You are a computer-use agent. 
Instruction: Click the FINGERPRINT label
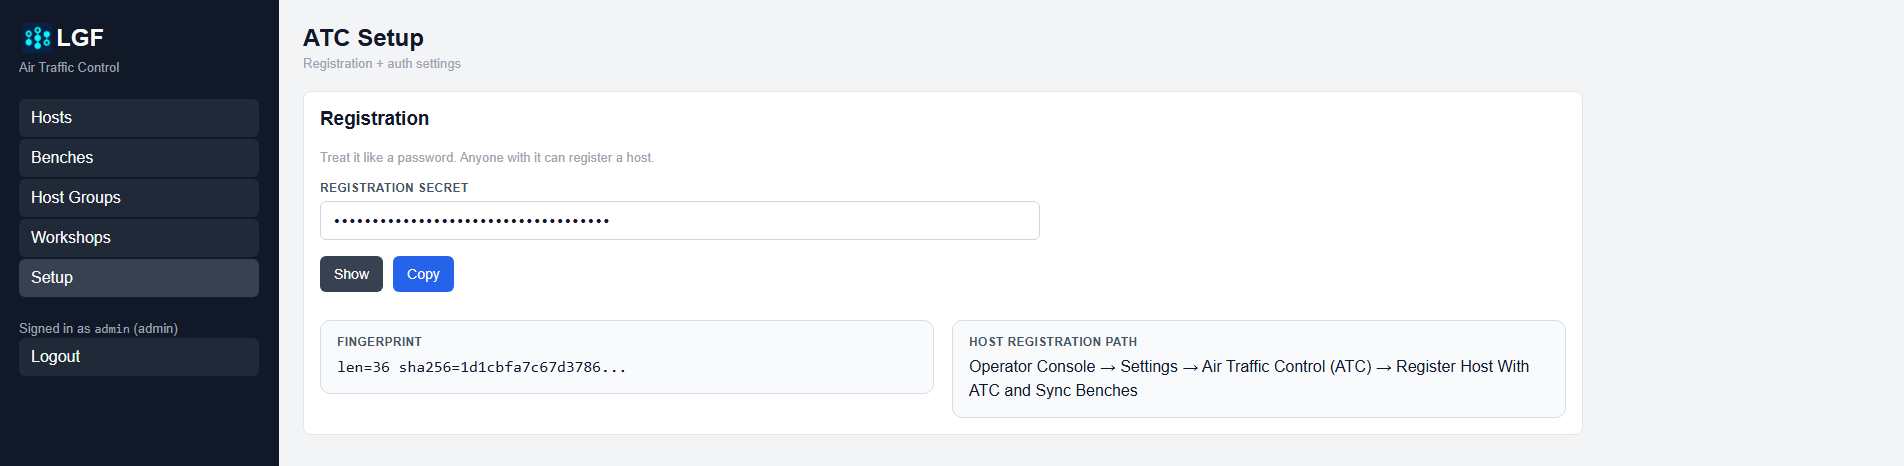tap(379, 342)
